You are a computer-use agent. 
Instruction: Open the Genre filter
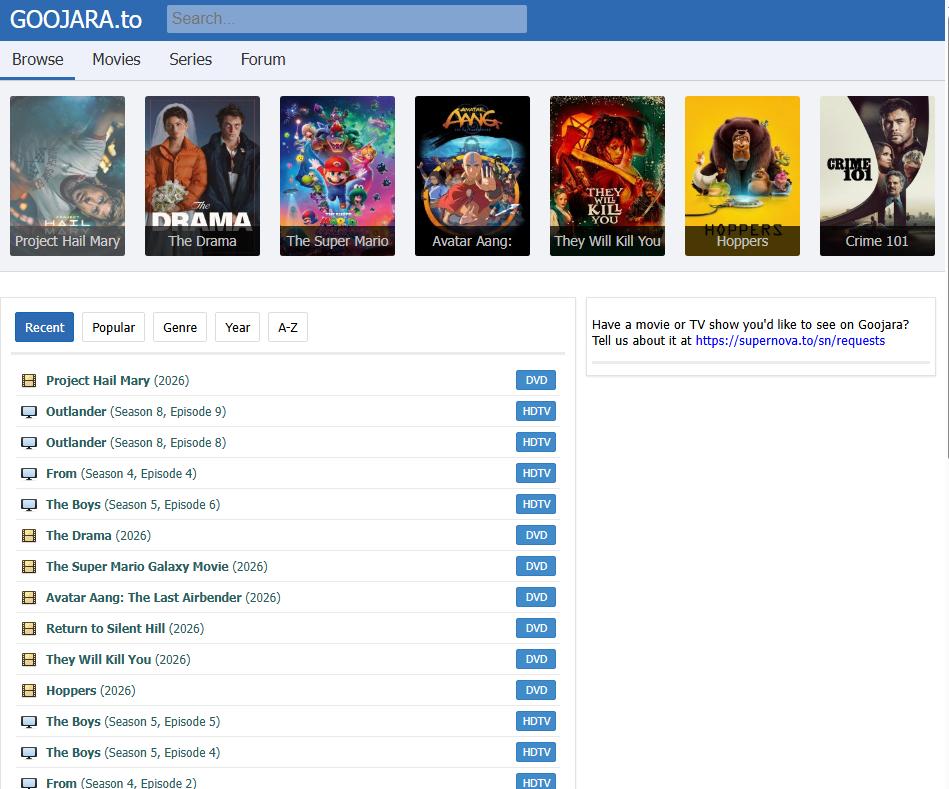(x=180, y=327)
